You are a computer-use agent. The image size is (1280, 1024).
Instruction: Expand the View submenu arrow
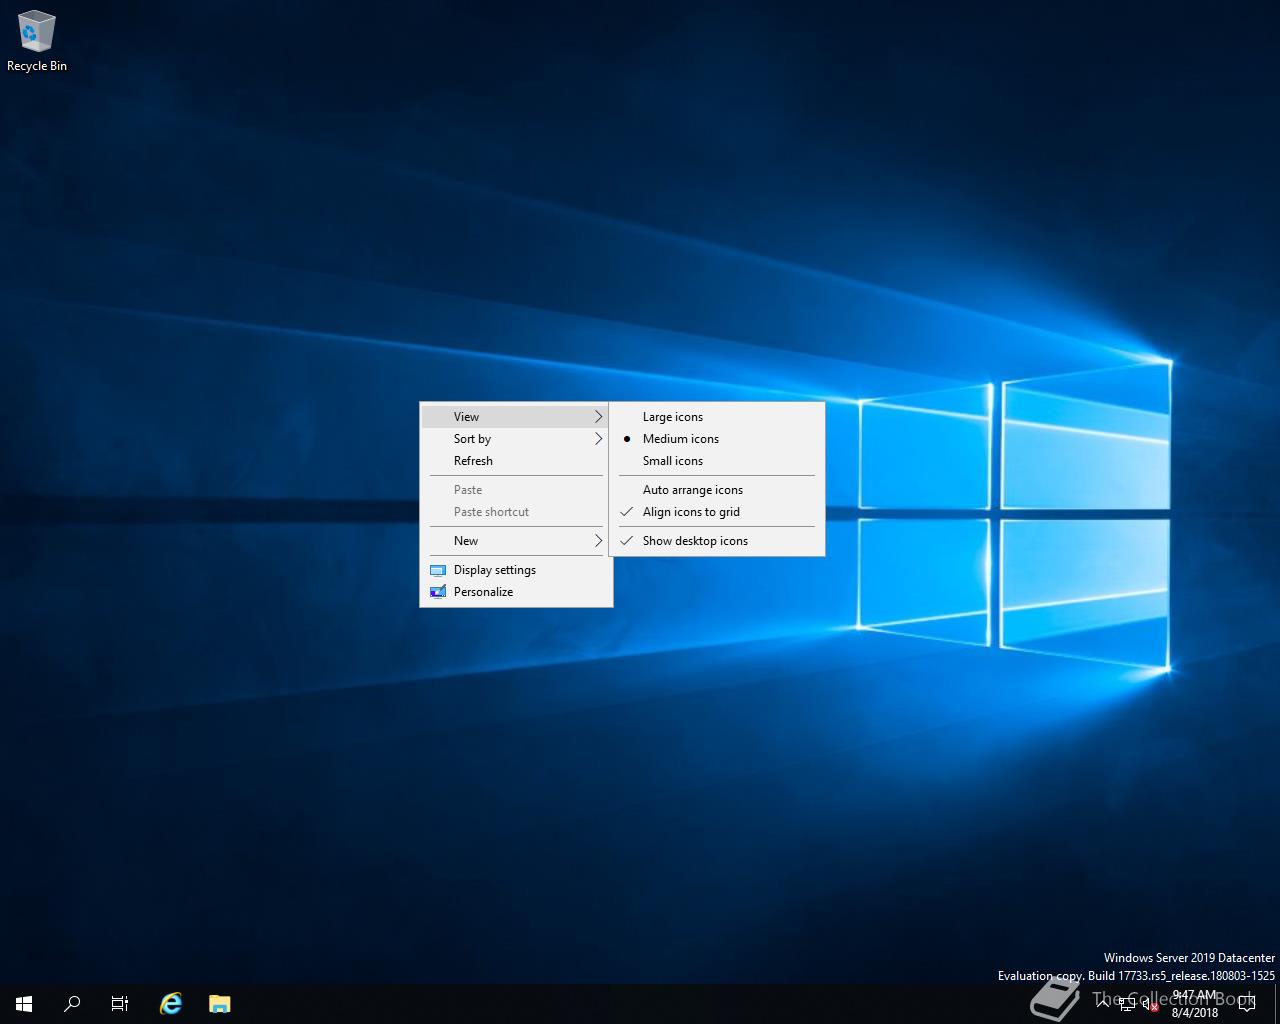pyautogui.click(x=598, y=417)
